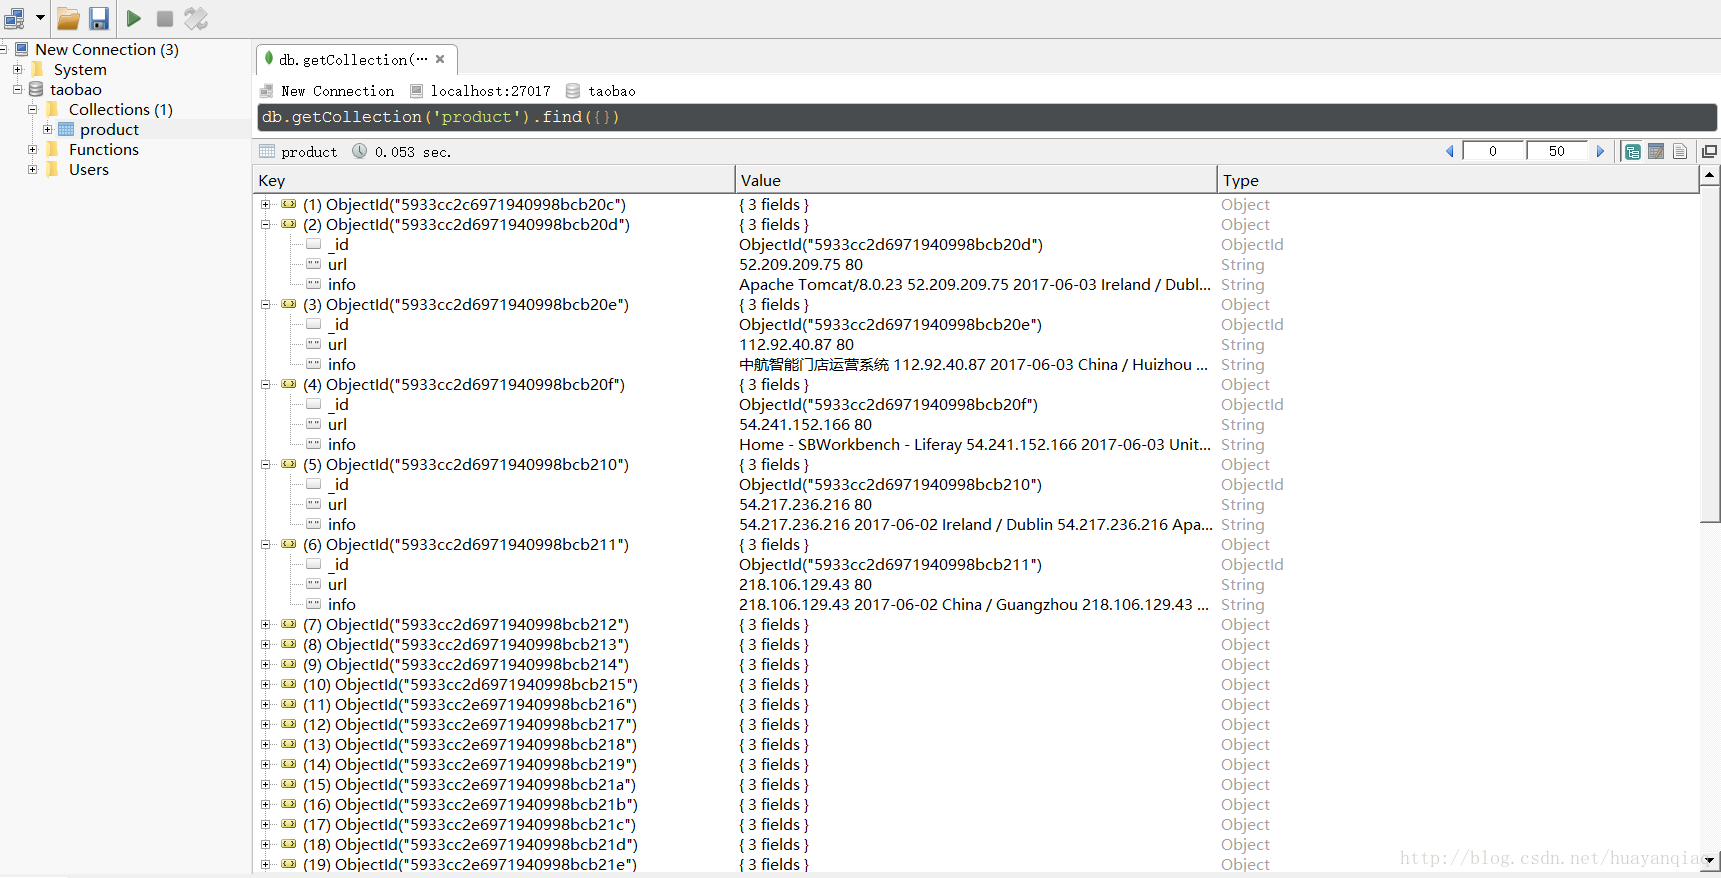Screen dimensions: 1721x878
Task: Click the System folder icon
Action: [x=37, y=69]
